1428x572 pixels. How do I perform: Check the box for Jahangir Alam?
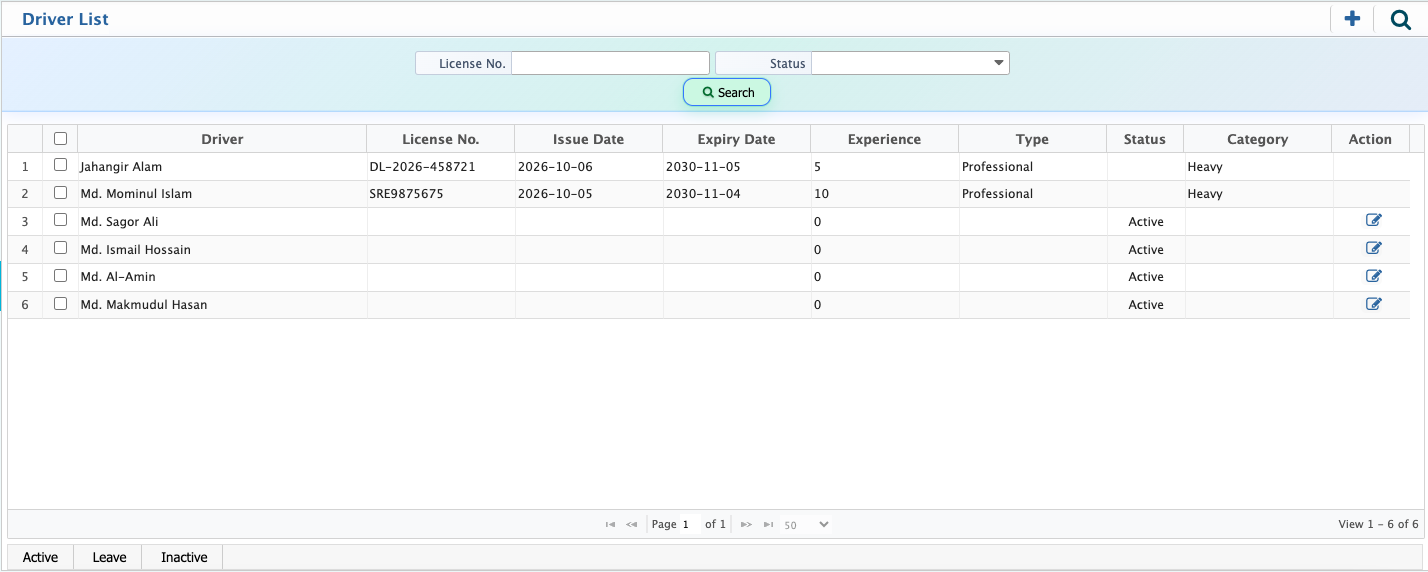[x=60, y=165]
